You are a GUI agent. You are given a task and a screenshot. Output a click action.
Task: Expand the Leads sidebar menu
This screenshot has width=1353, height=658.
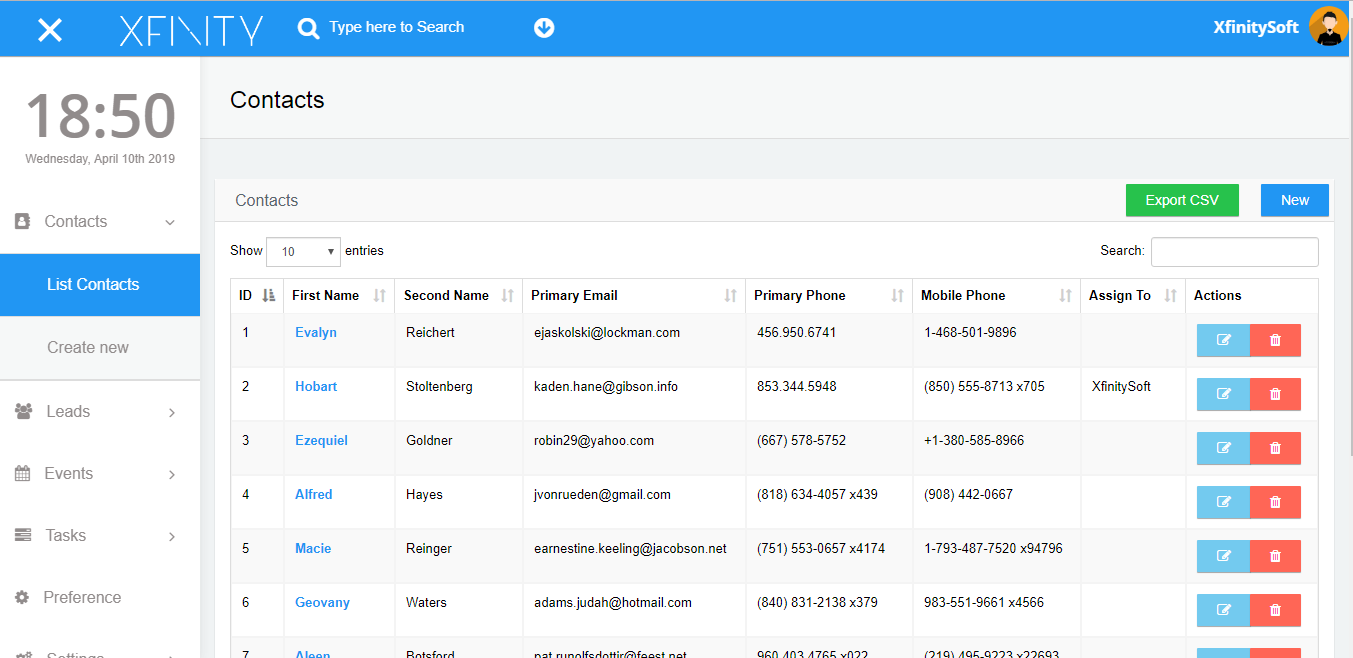click(x=100, y=412)
